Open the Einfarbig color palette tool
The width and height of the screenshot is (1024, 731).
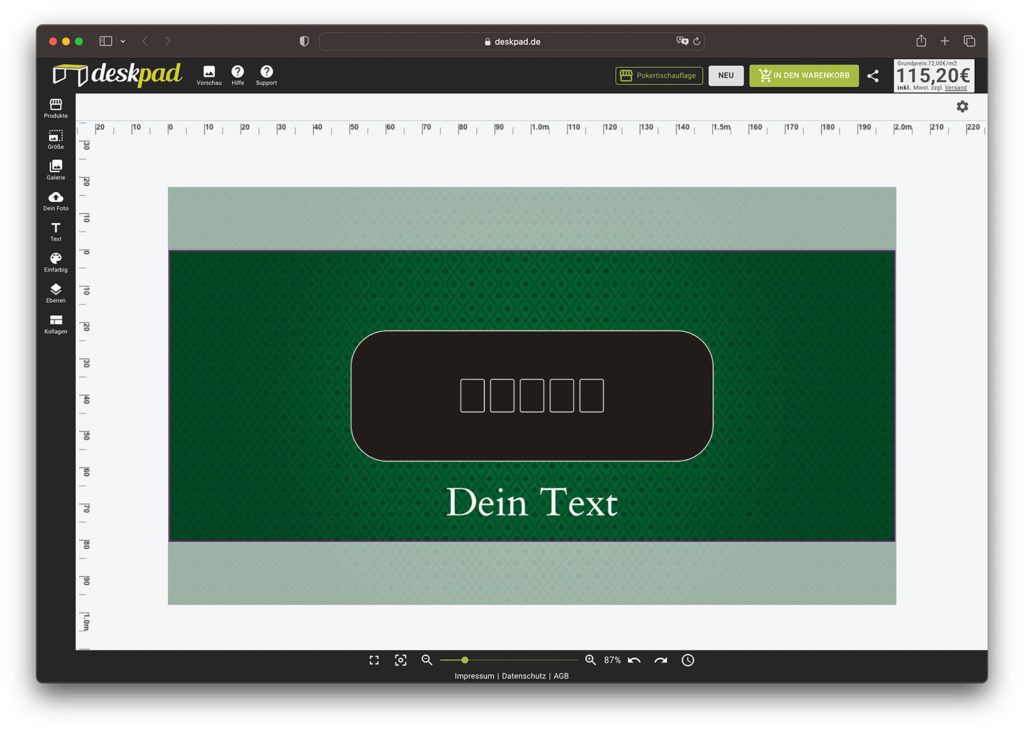click(x=56, y=262)
